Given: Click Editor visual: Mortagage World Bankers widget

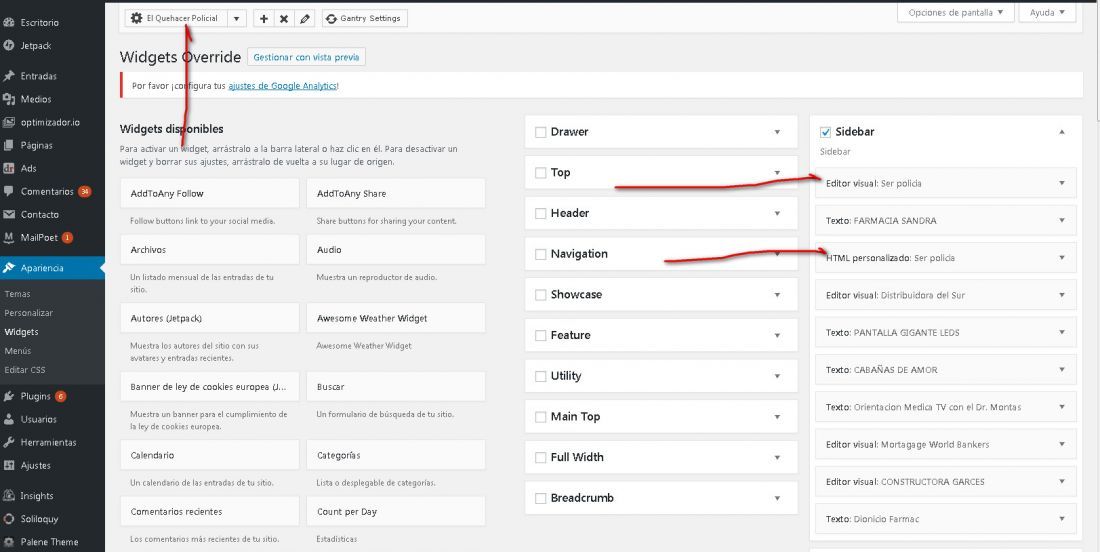Looking at the screenshot, I should [x=946, y=445].
